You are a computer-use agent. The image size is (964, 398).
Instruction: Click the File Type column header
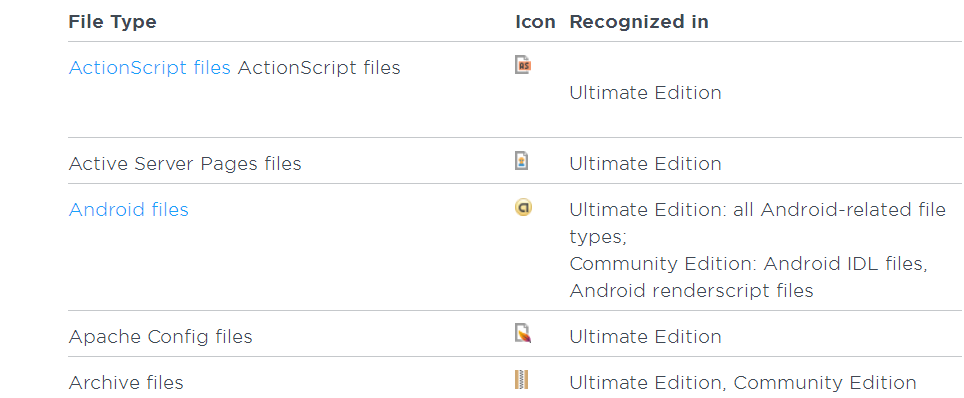[113, 22]
